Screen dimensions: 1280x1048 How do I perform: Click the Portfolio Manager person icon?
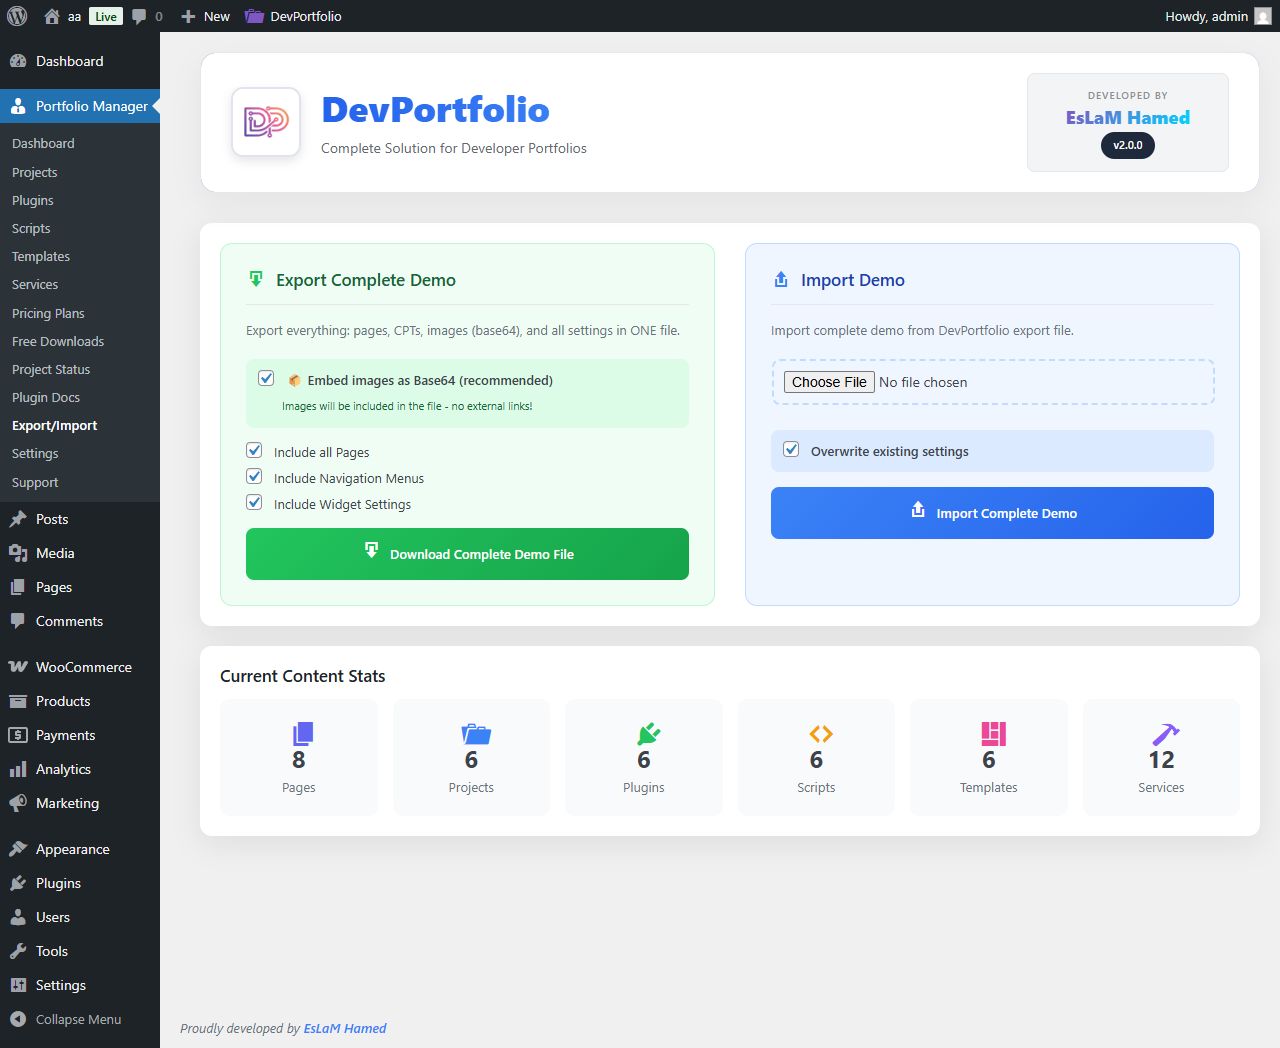coord(18,106)
